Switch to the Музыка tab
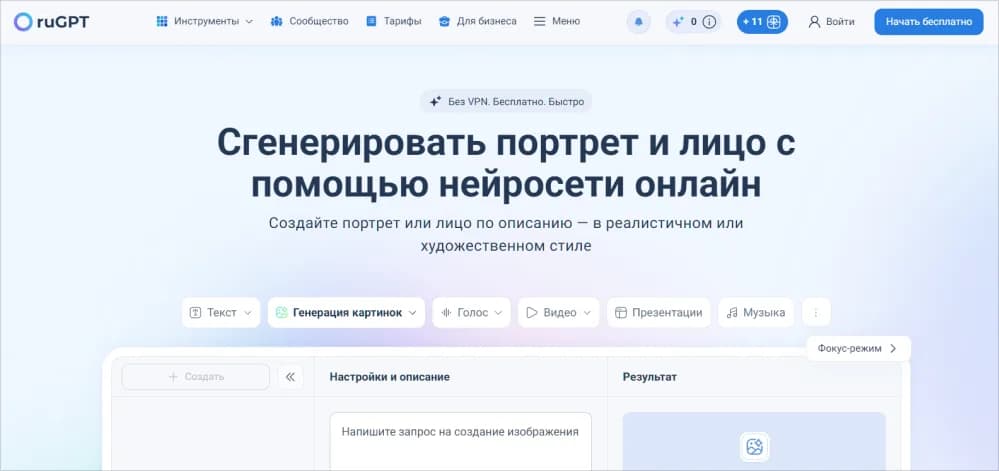The height and width of the screenshot is (471, 999). (x=755, y=312)
